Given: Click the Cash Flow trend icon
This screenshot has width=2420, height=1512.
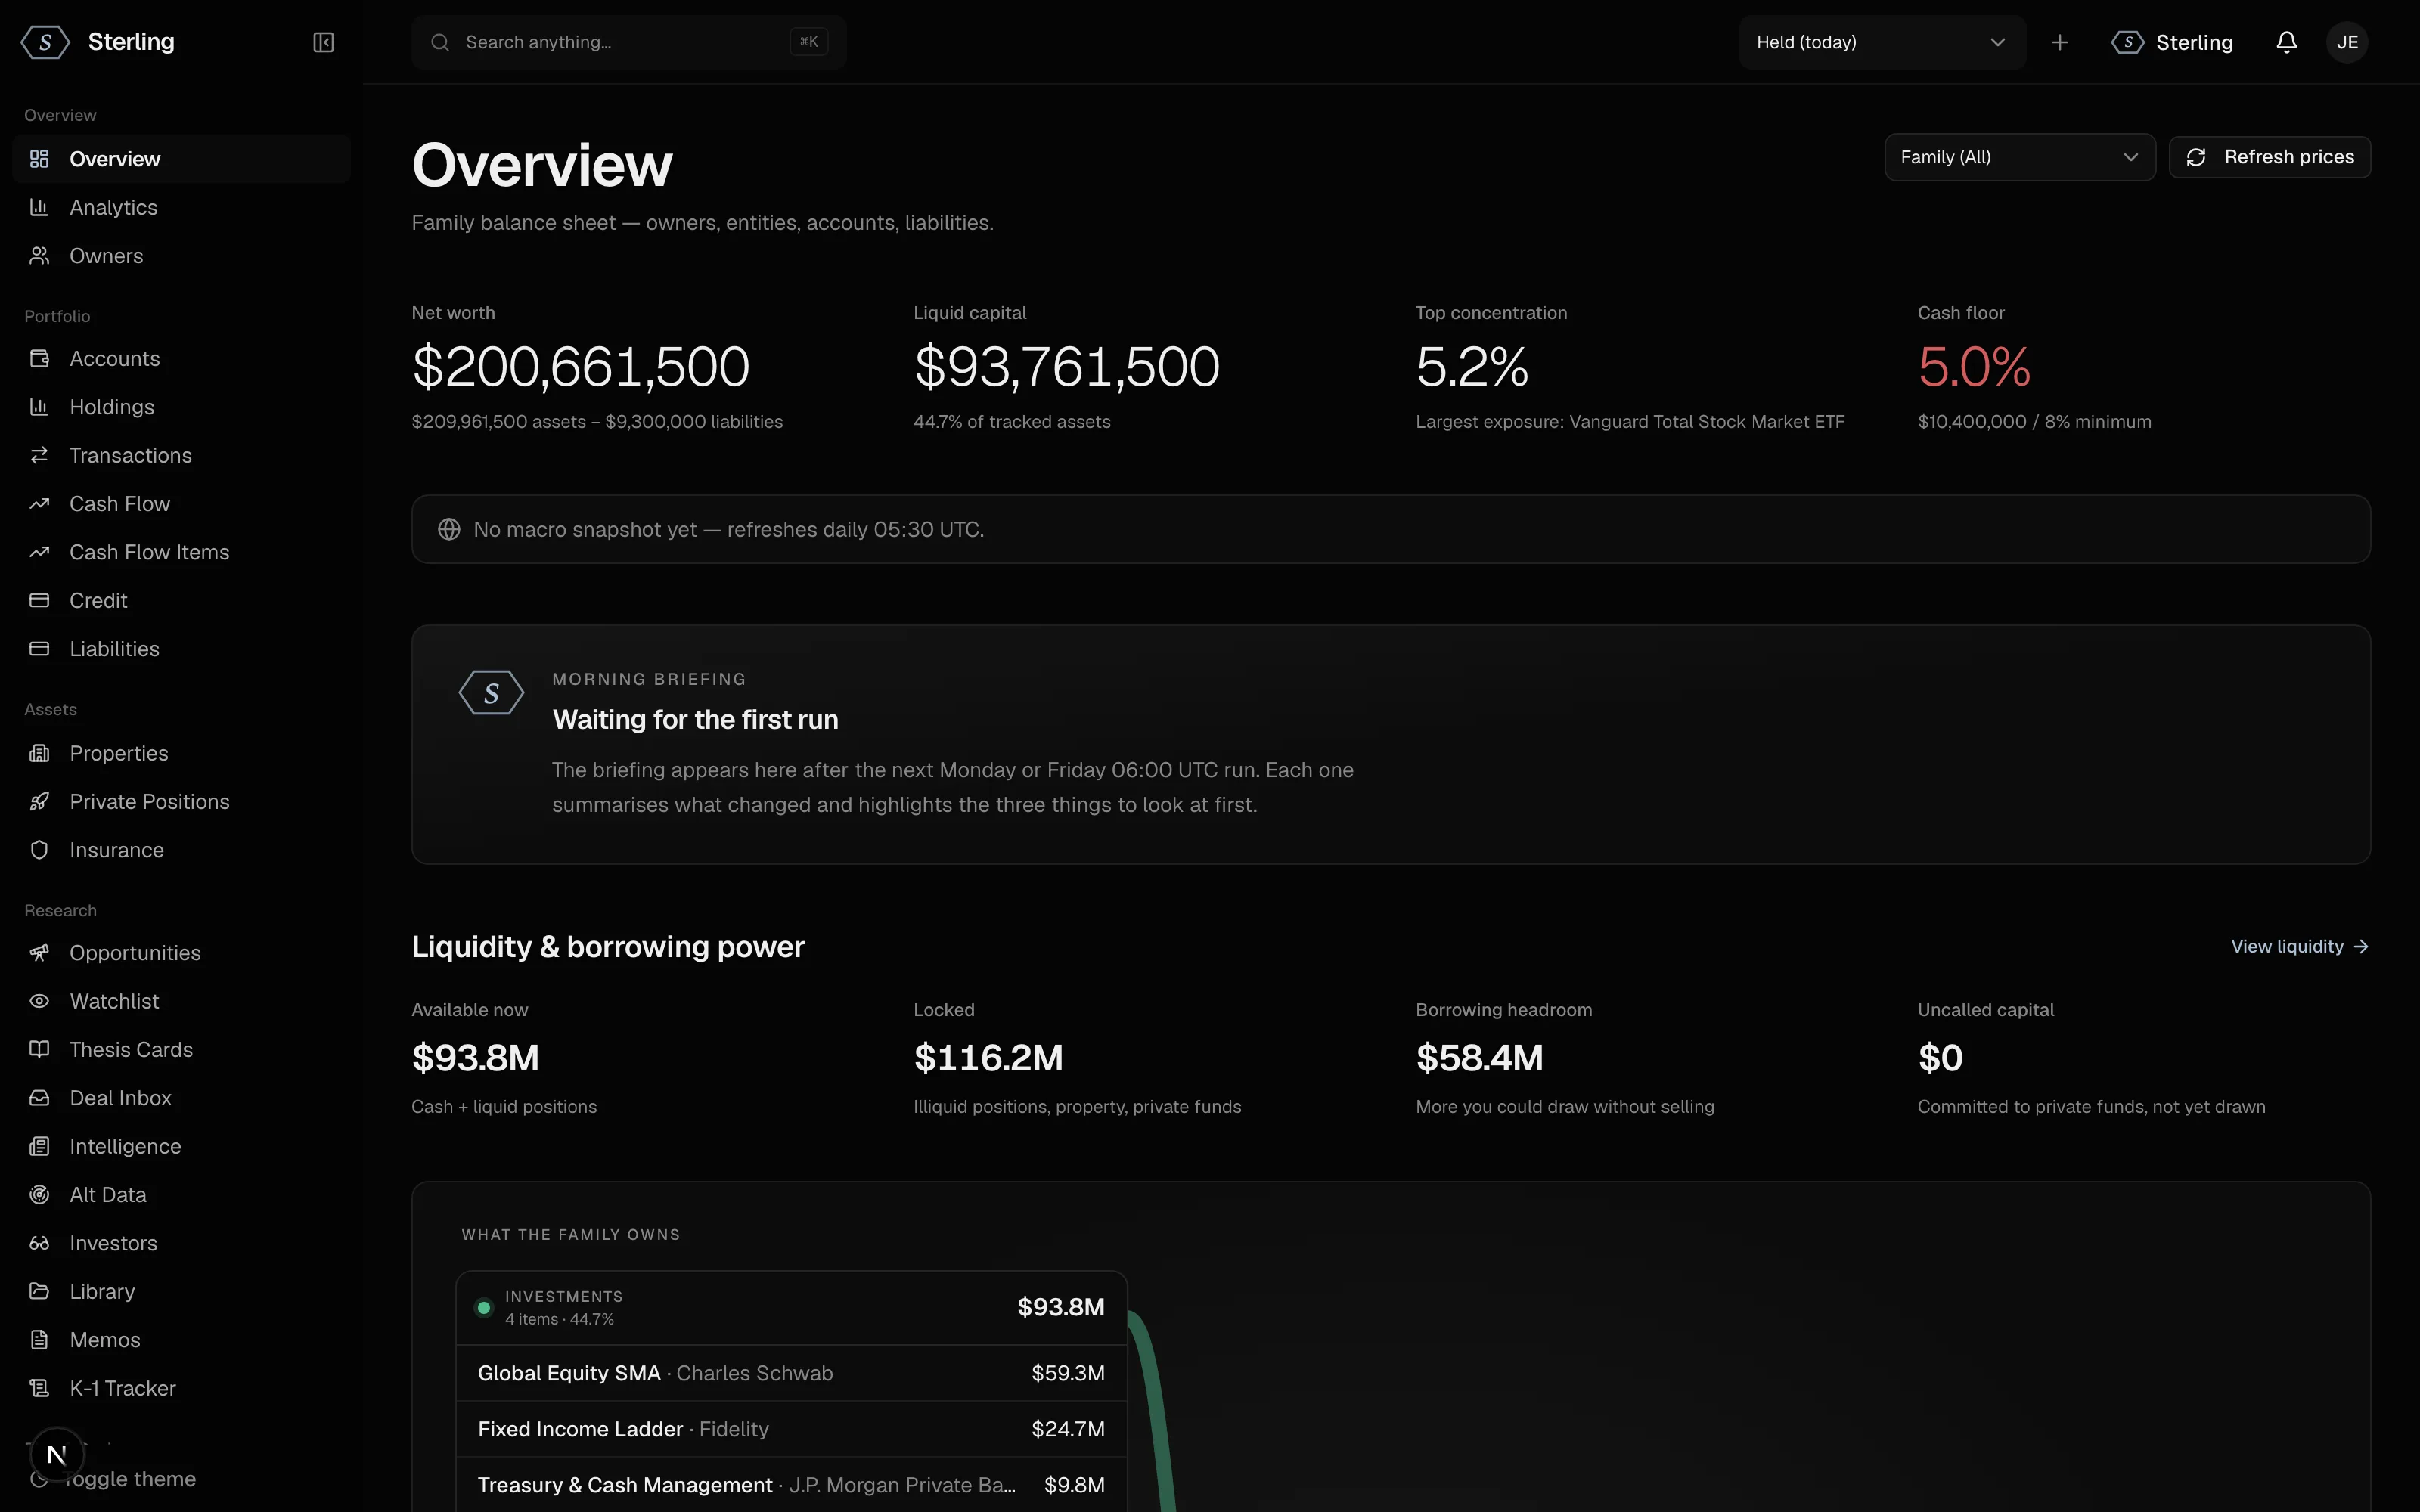Looking at the screenshot, I should pyautogui.click(x=39, y=504).
